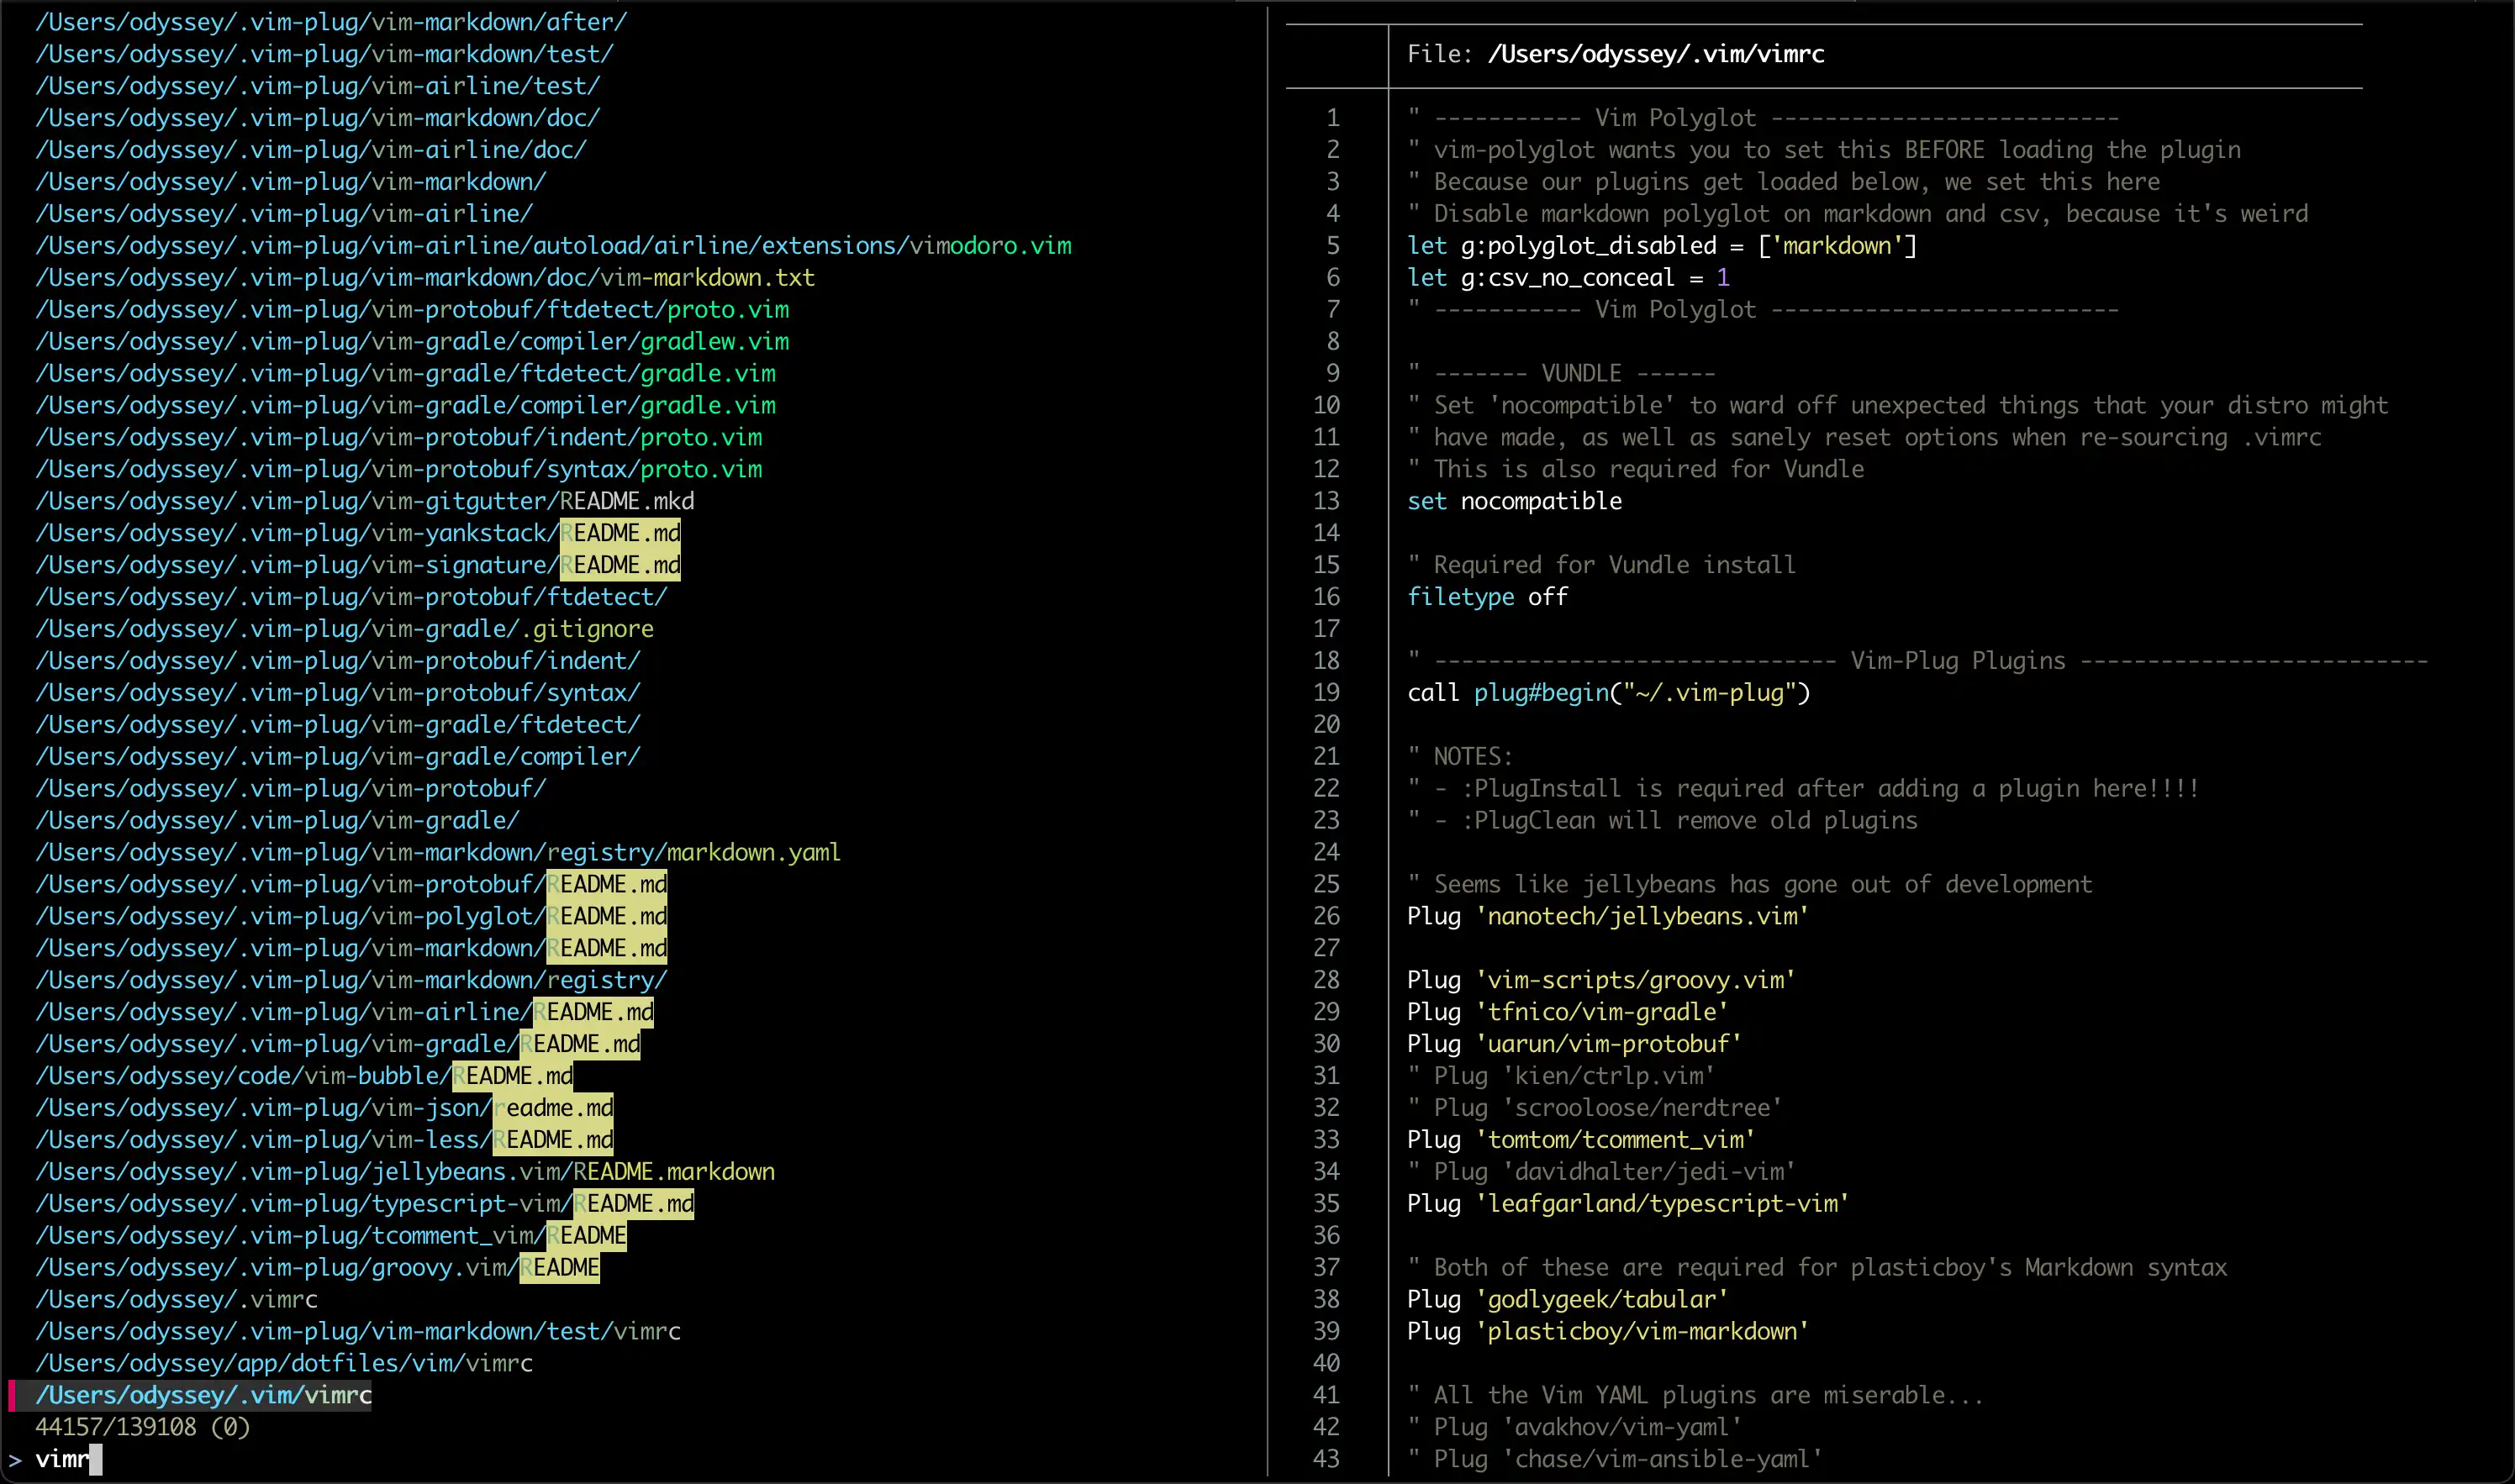Select jellybeans.vim/README.markdown result
This screenshot has width=2515, height=1484.
(x=405, y=1171)
